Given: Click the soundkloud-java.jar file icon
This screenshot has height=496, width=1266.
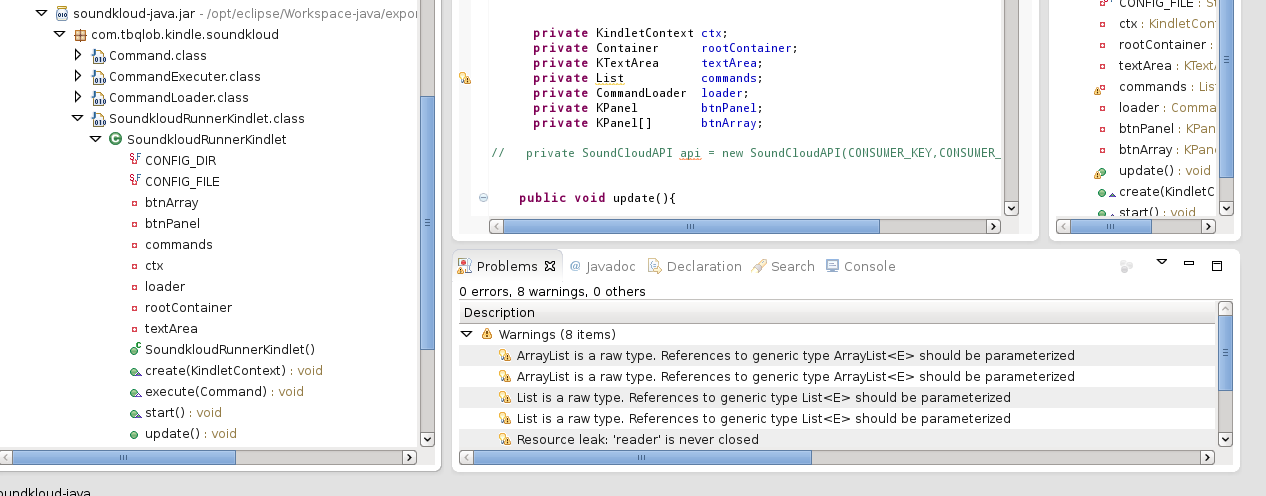Looking at the screenshot, I should (60, 13).
